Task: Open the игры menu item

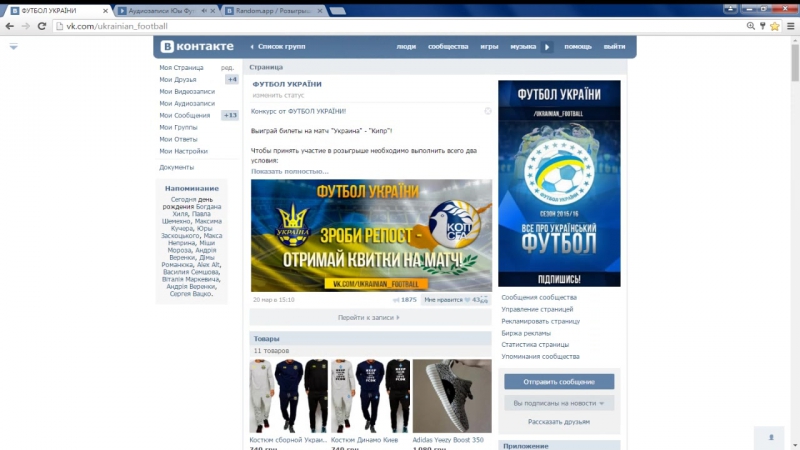Action: click(x=489, y=46)
